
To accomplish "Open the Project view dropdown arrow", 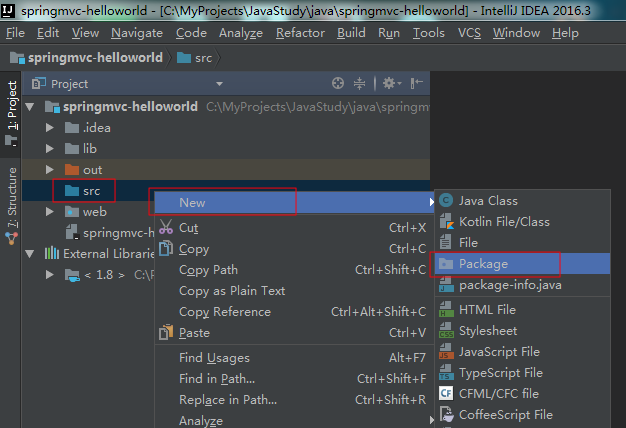I will (219, 84).
